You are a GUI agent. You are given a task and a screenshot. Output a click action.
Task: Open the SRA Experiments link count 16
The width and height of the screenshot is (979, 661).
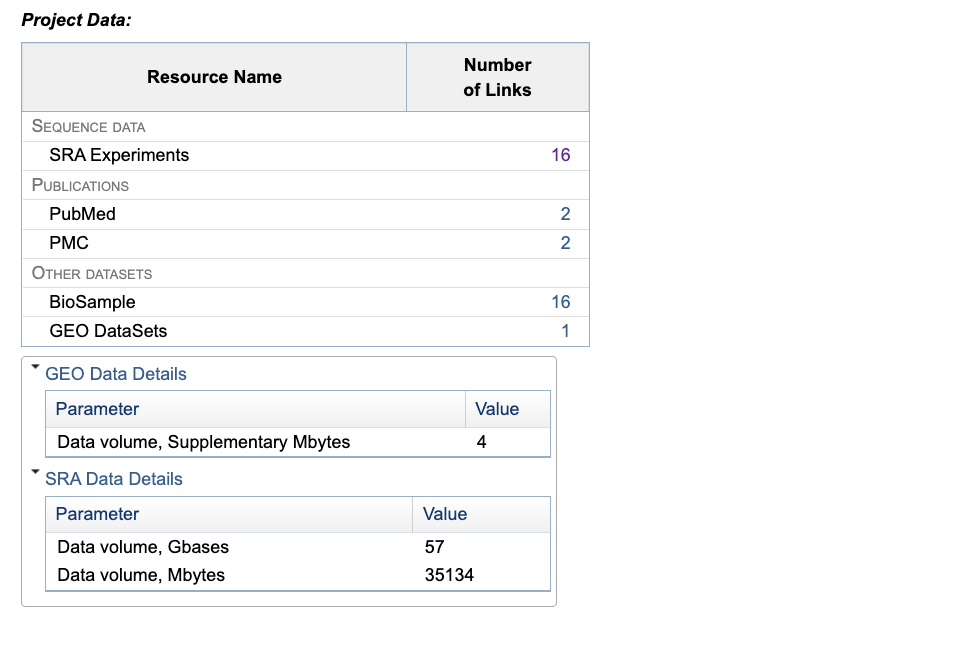pyautogui.click(x=560, y=155)
